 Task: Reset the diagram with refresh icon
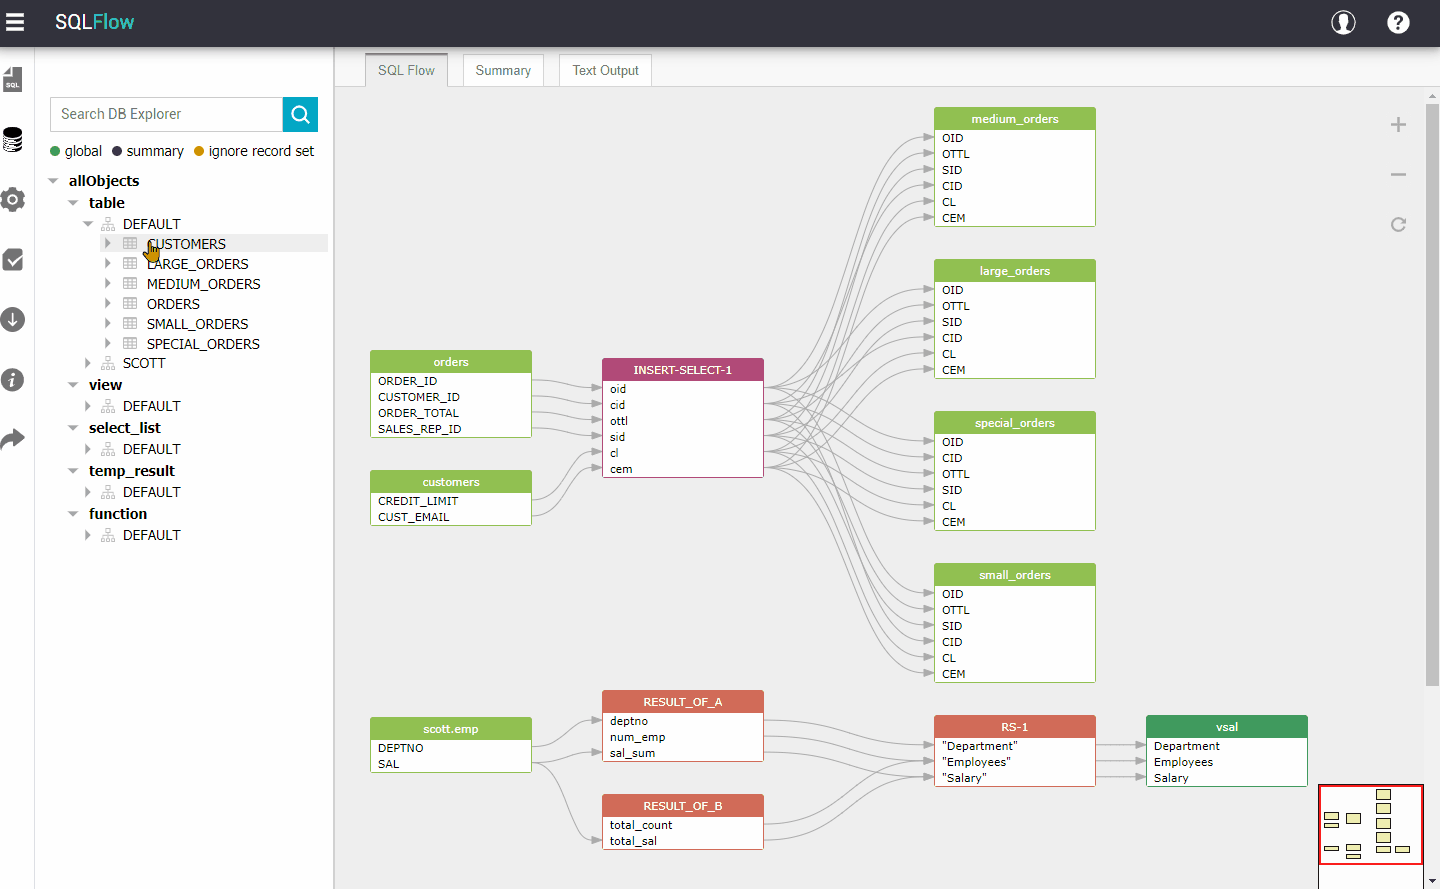[x=1398, y=224]
